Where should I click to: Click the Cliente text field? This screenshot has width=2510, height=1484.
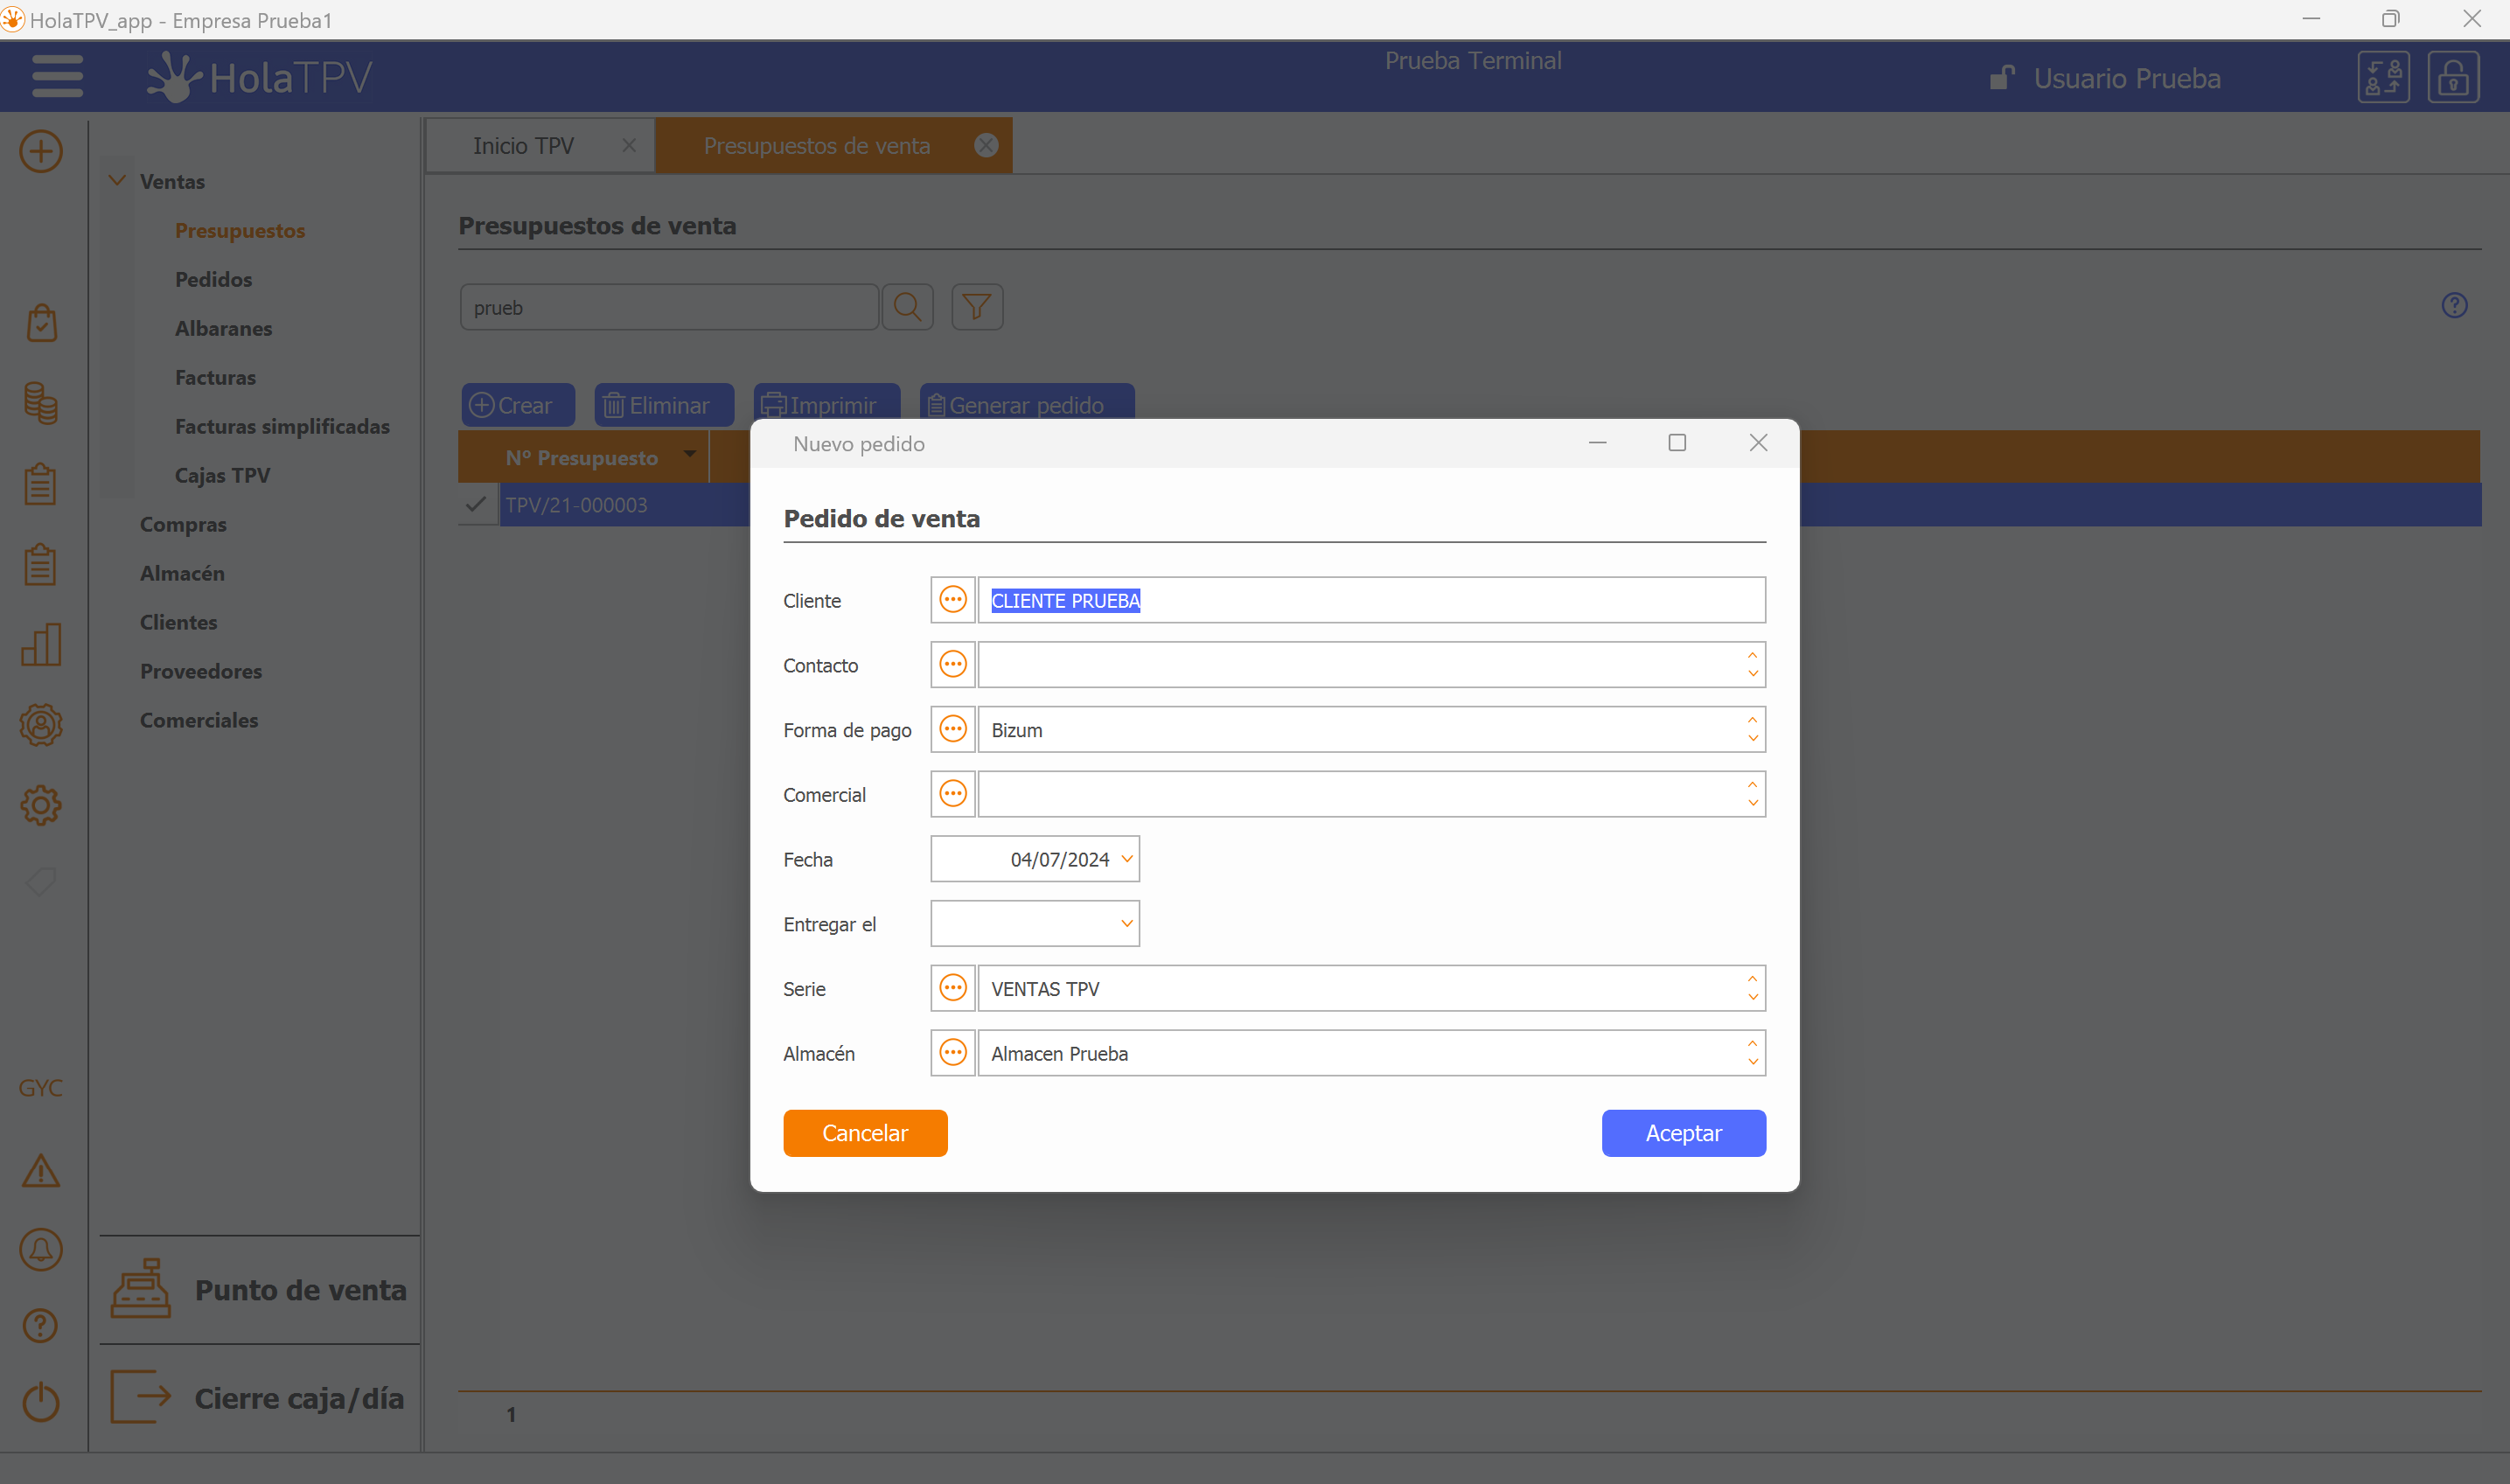(x=1371, y=600)
